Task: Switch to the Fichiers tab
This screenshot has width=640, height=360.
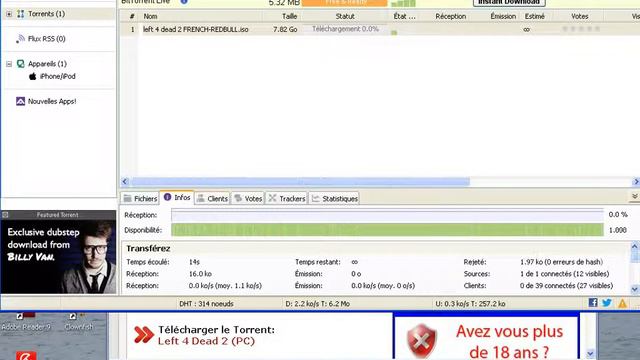Action: click(x=140, y=198)
